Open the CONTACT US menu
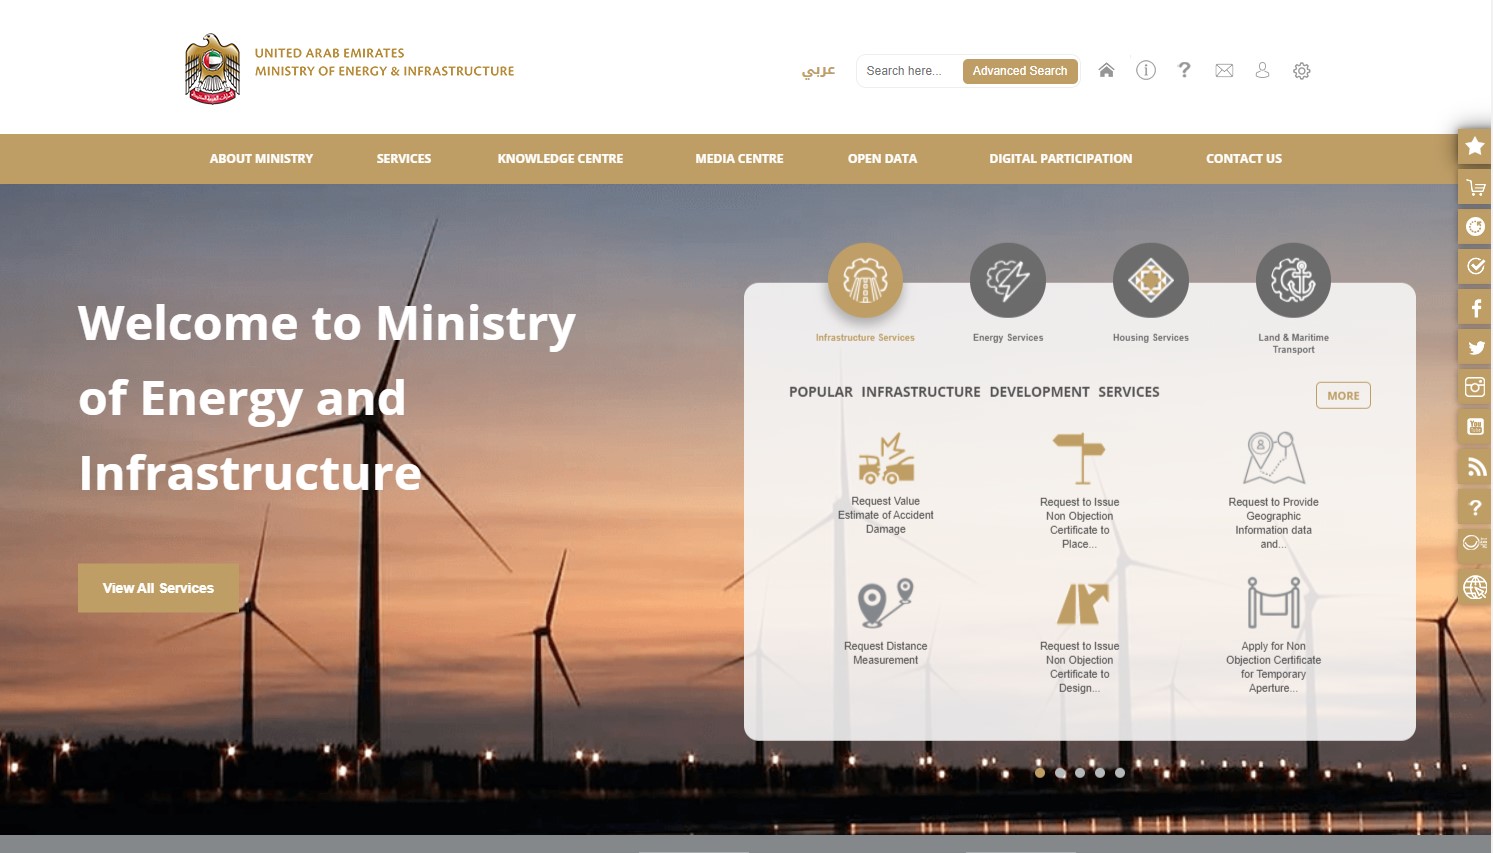The width and height of the screenshot is (1493, 853). tap(1244, 159)
